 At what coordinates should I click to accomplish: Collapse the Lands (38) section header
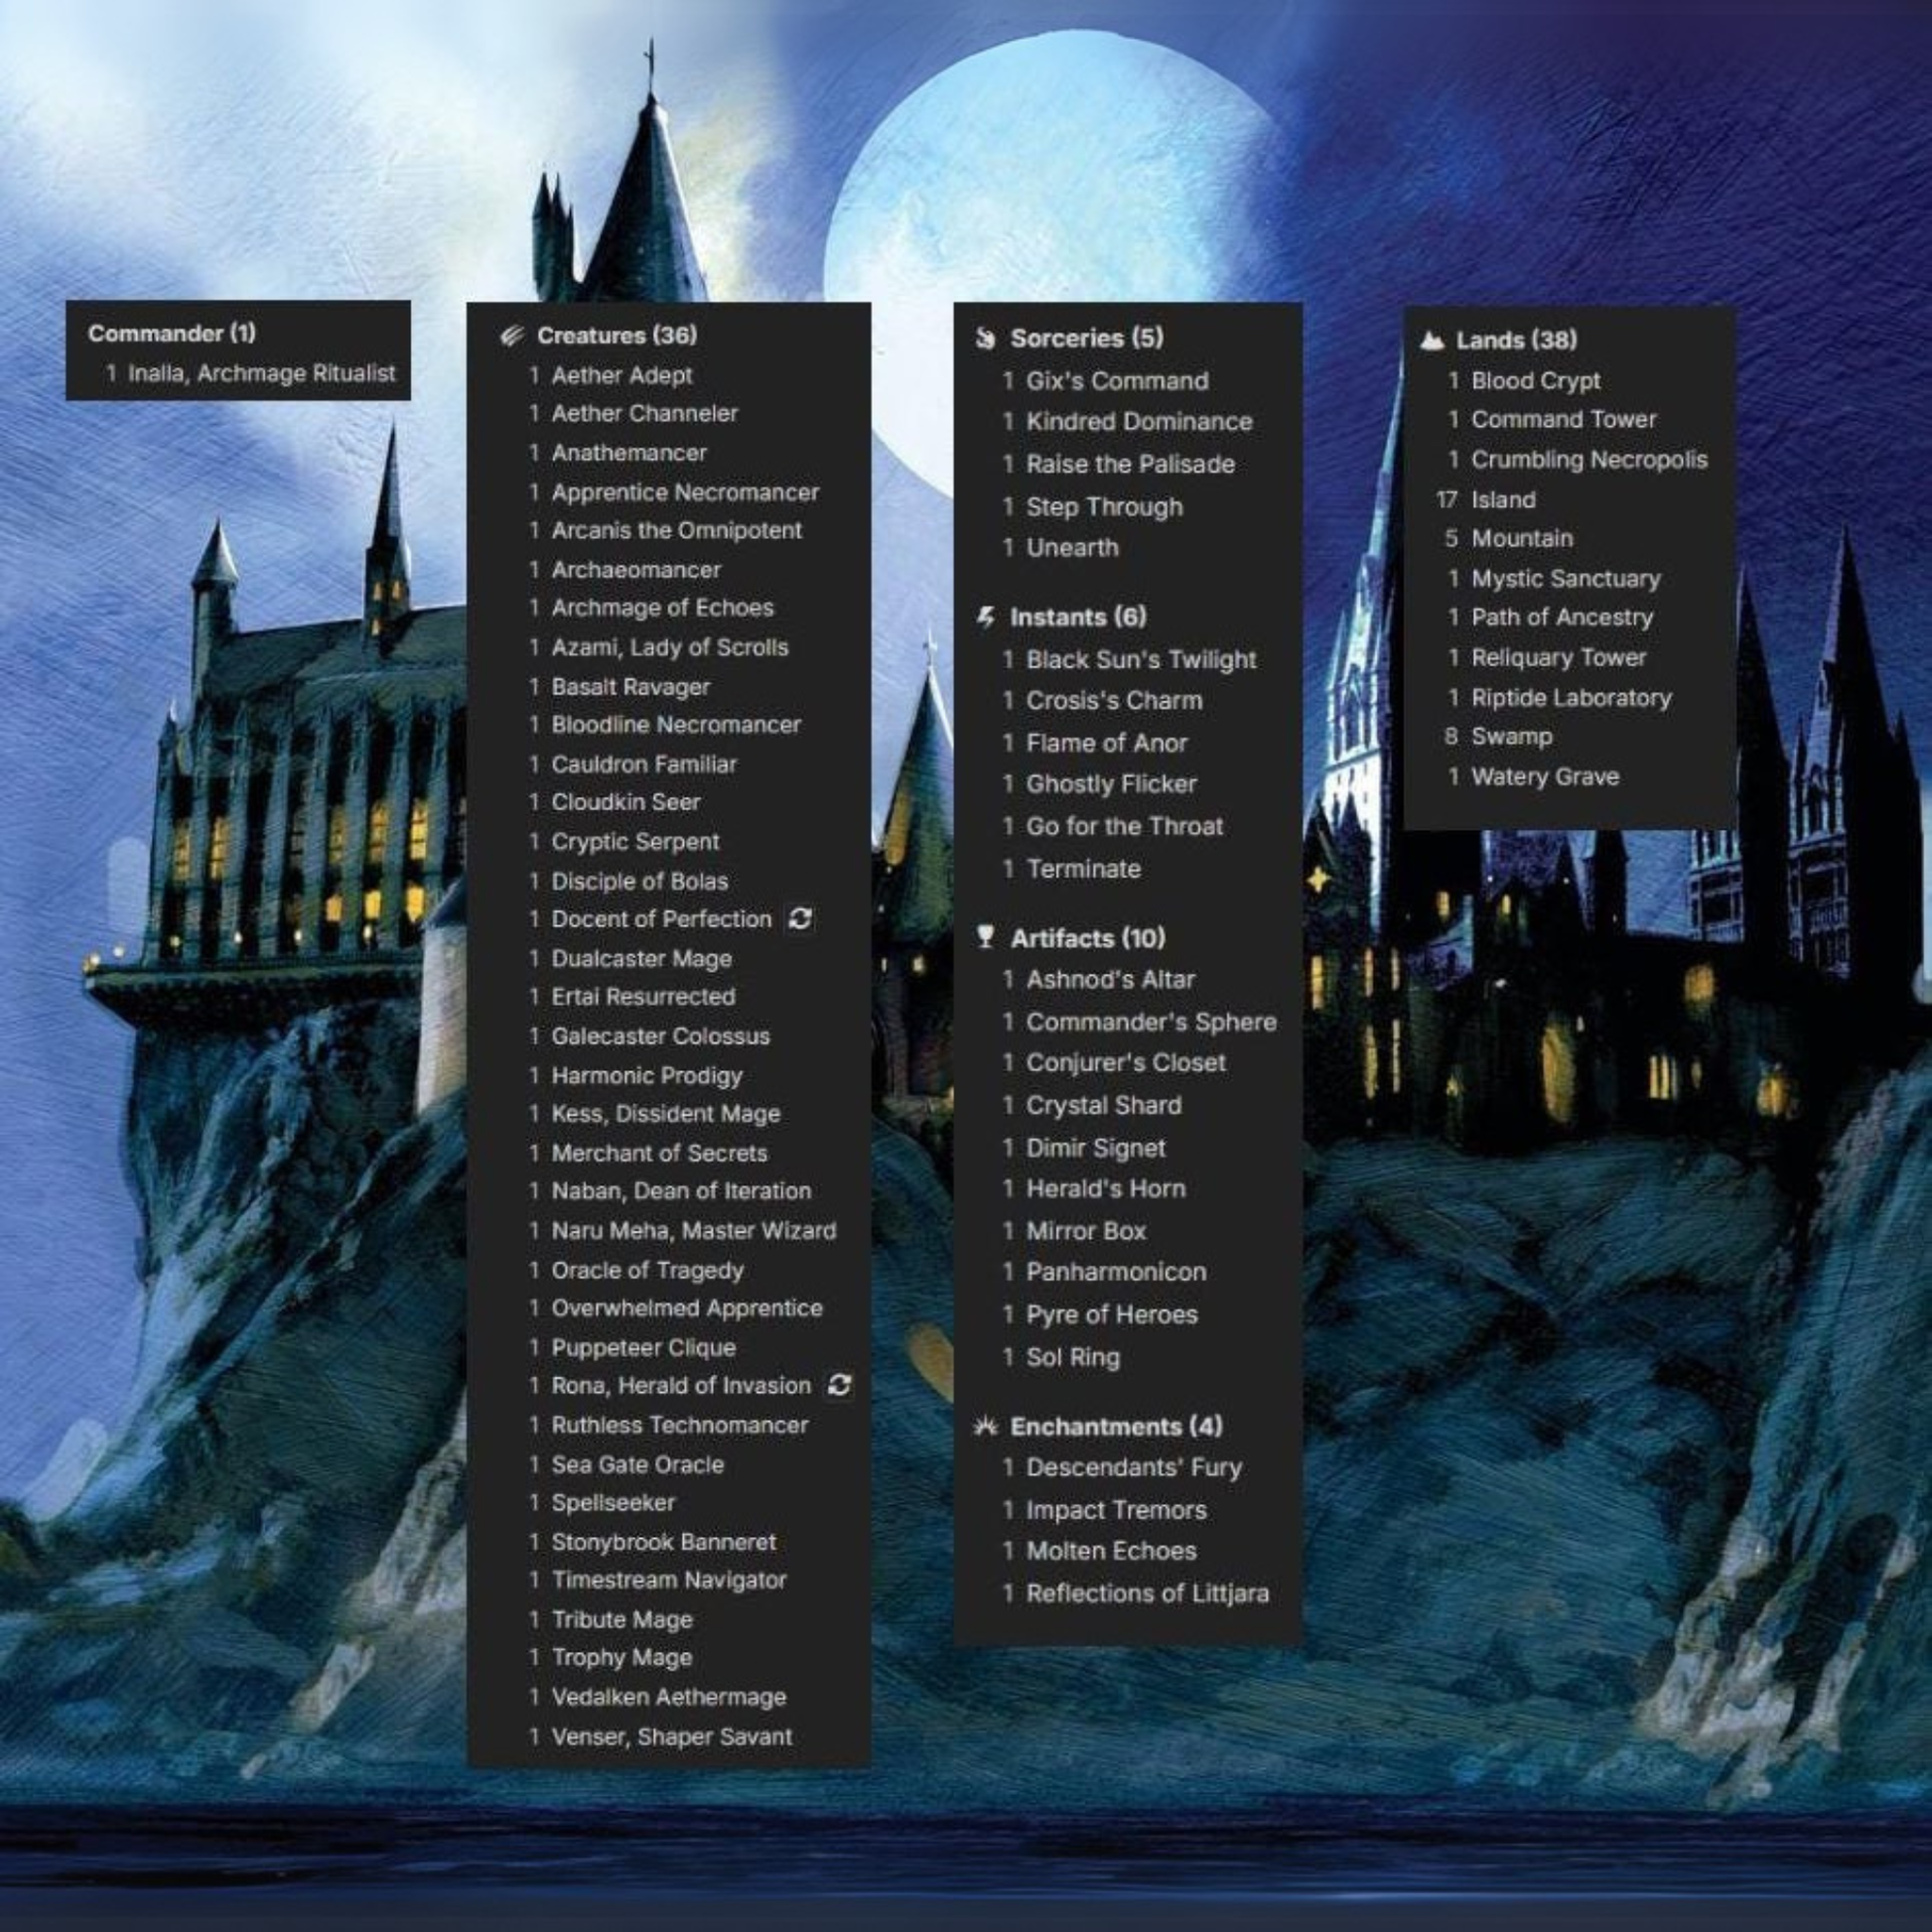[x=1515, y=340]
